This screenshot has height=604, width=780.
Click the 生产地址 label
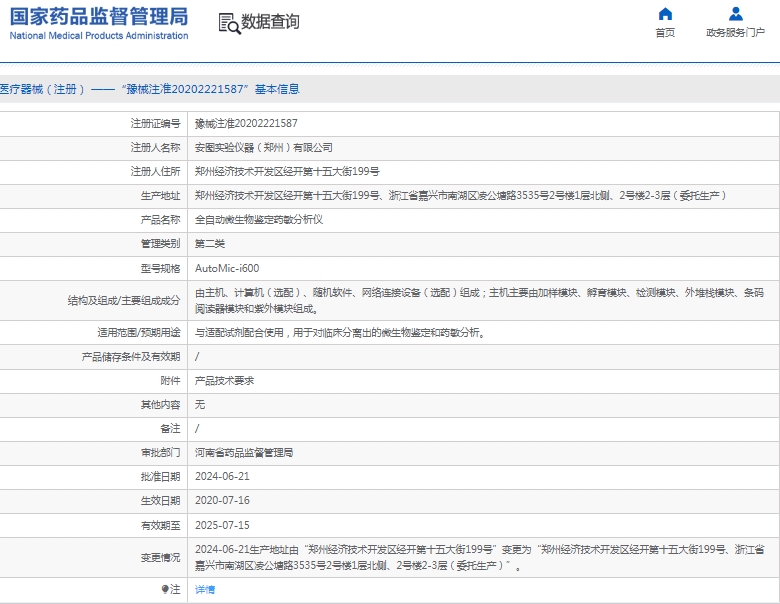point(160,196)
